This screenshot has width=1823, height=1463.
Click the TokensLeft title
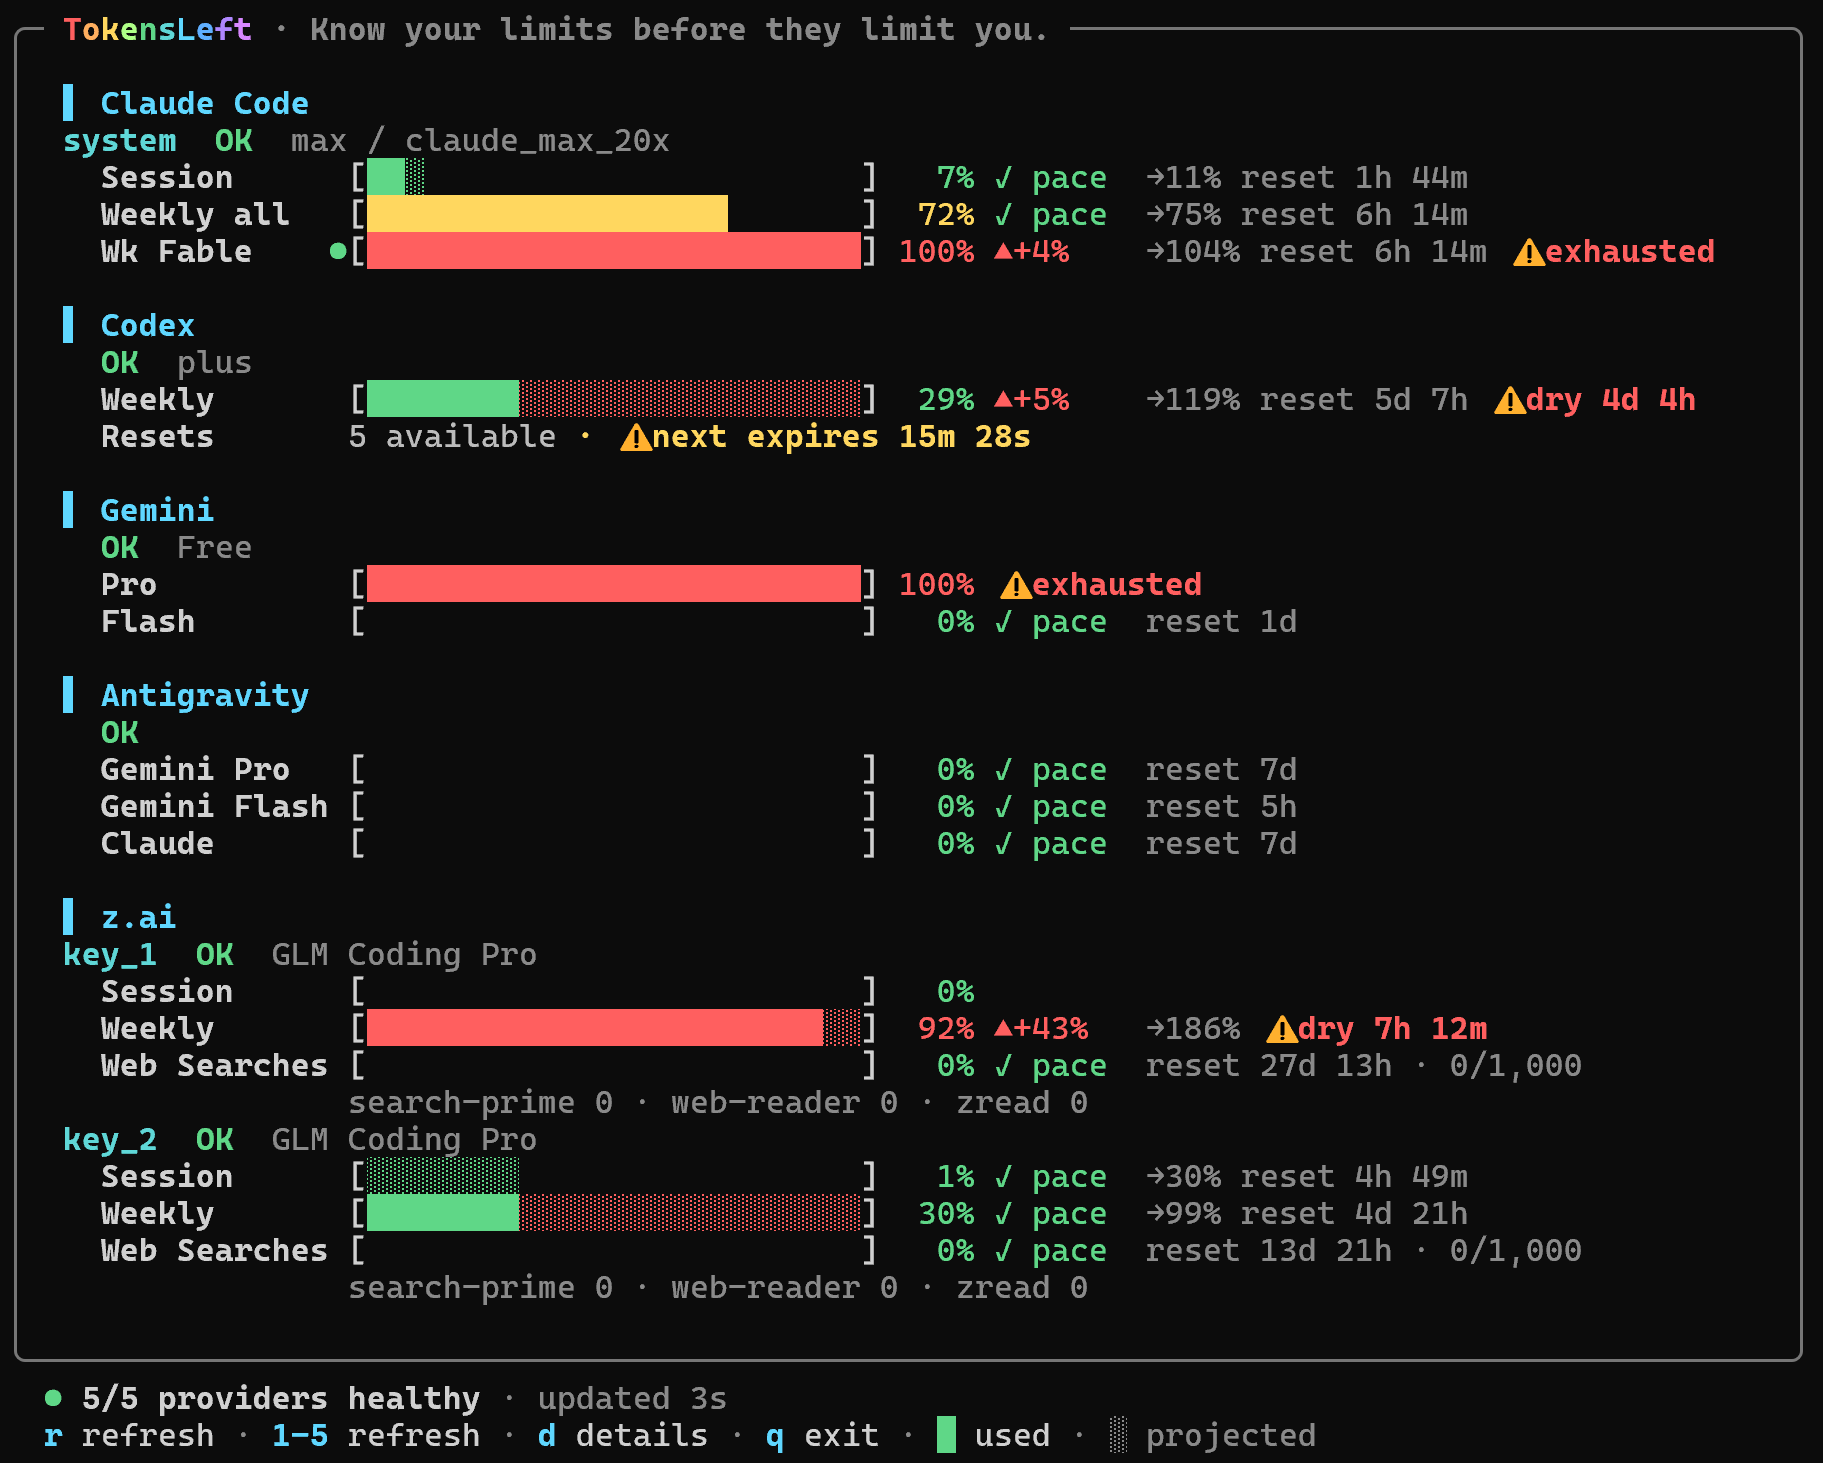point(157,30)
